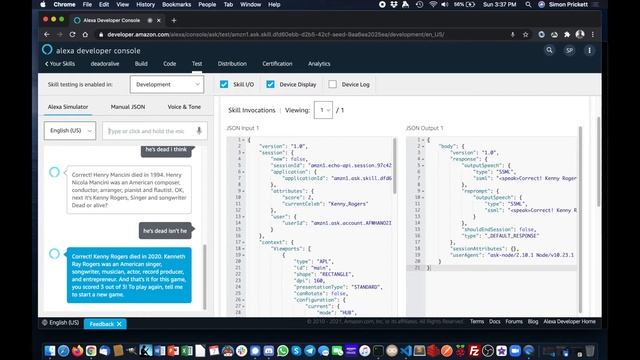Switch to the Build tab
The height and width of the screenshot is (360, 640).
(x=141, y=64)
